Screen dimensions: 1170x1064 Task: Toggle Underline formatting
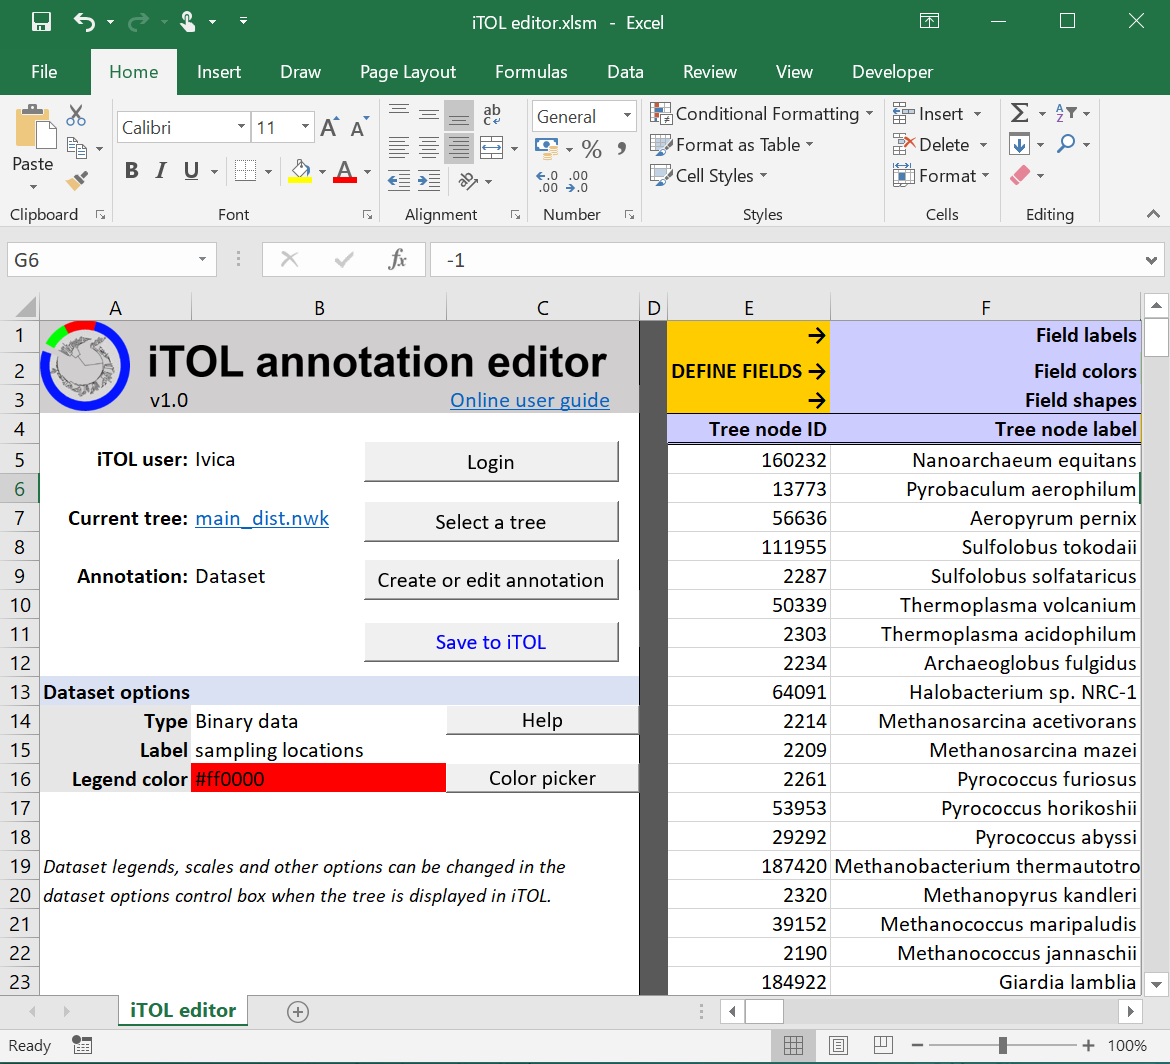pyautogui.click(x=191, y=171)
